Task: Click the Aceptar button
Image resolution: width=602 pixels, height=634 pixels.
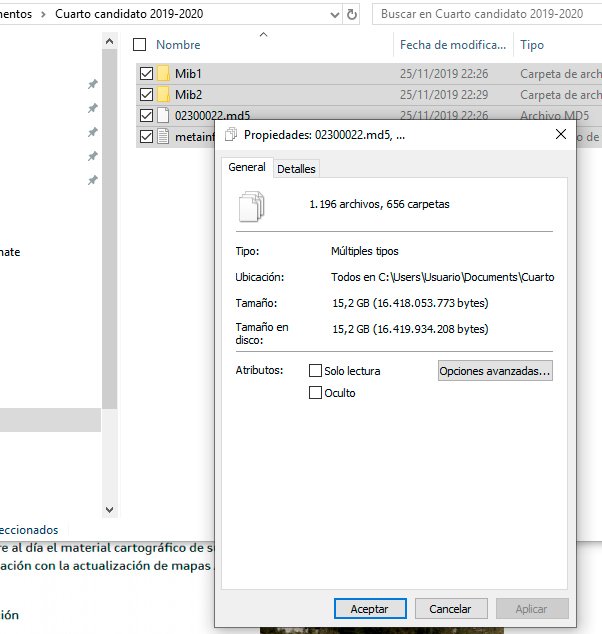Action: pyautogui.click(x=369, y=608)
